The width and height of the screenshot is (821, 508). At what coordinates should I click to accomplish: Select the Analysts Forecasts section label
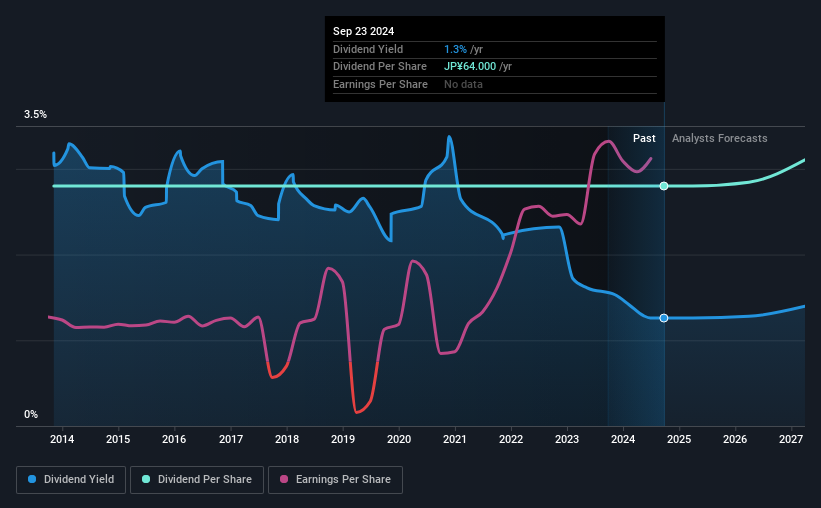click(719, 138)
